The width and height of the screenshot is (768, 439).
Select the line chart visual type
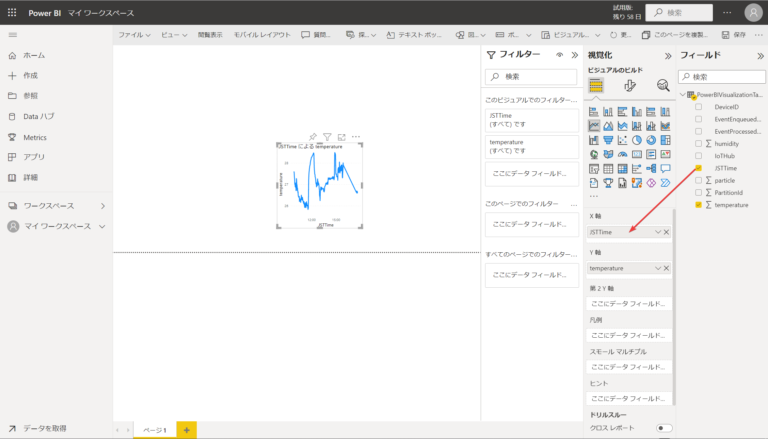coord(594,126)
